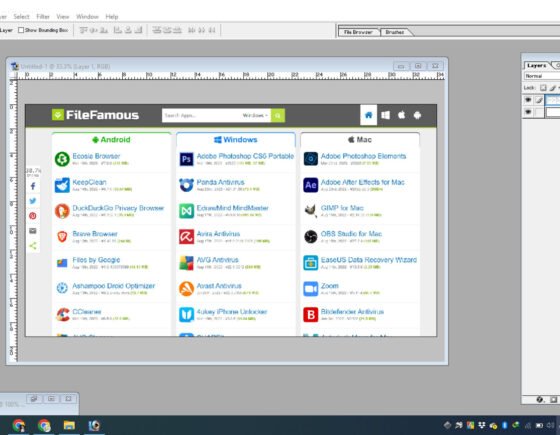Click the home icon in FileFamous header

(369, 115)
